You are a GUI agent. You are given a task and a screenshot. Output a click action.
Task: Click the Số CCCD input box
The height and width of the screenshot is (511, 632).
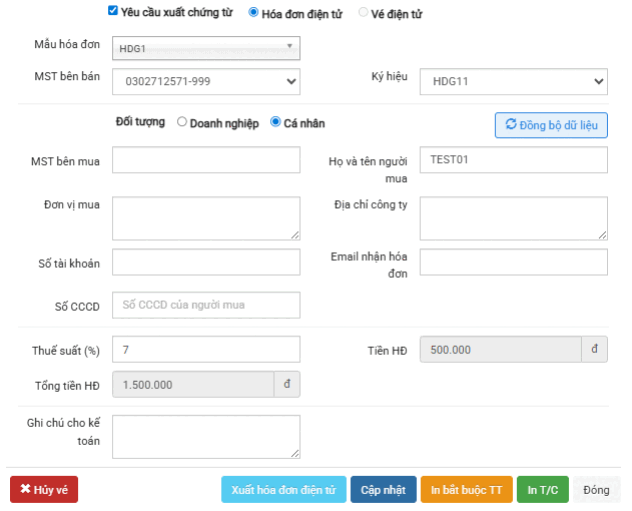tap(206, 305)
